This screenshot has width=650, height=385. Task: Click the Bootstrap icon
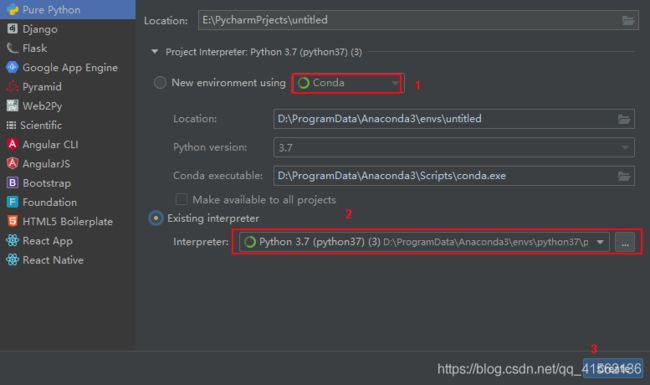(x=12, y=183)
